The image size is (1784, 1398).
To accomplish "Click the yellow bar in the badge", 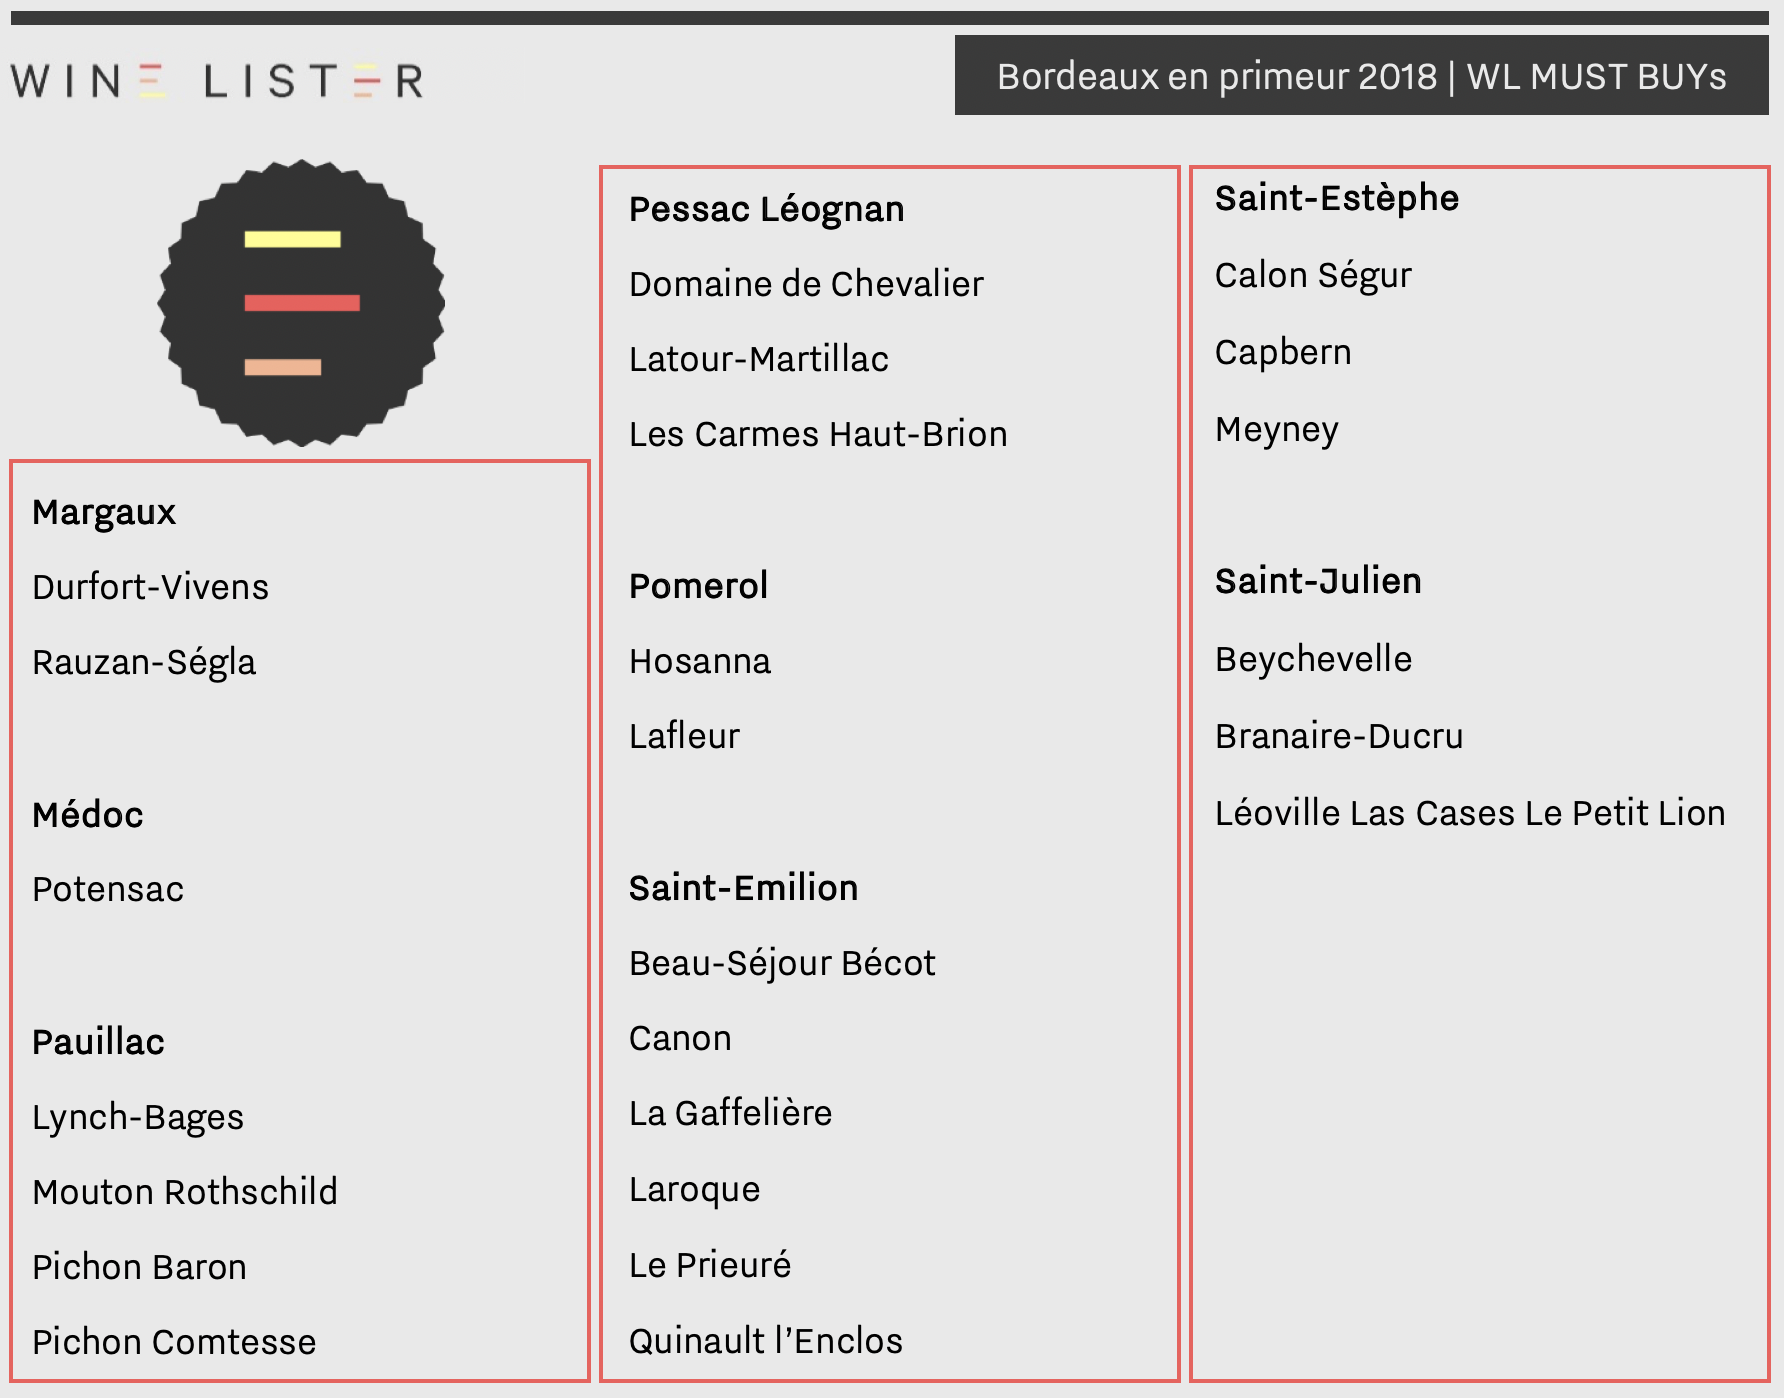I will tap(292, 239).
